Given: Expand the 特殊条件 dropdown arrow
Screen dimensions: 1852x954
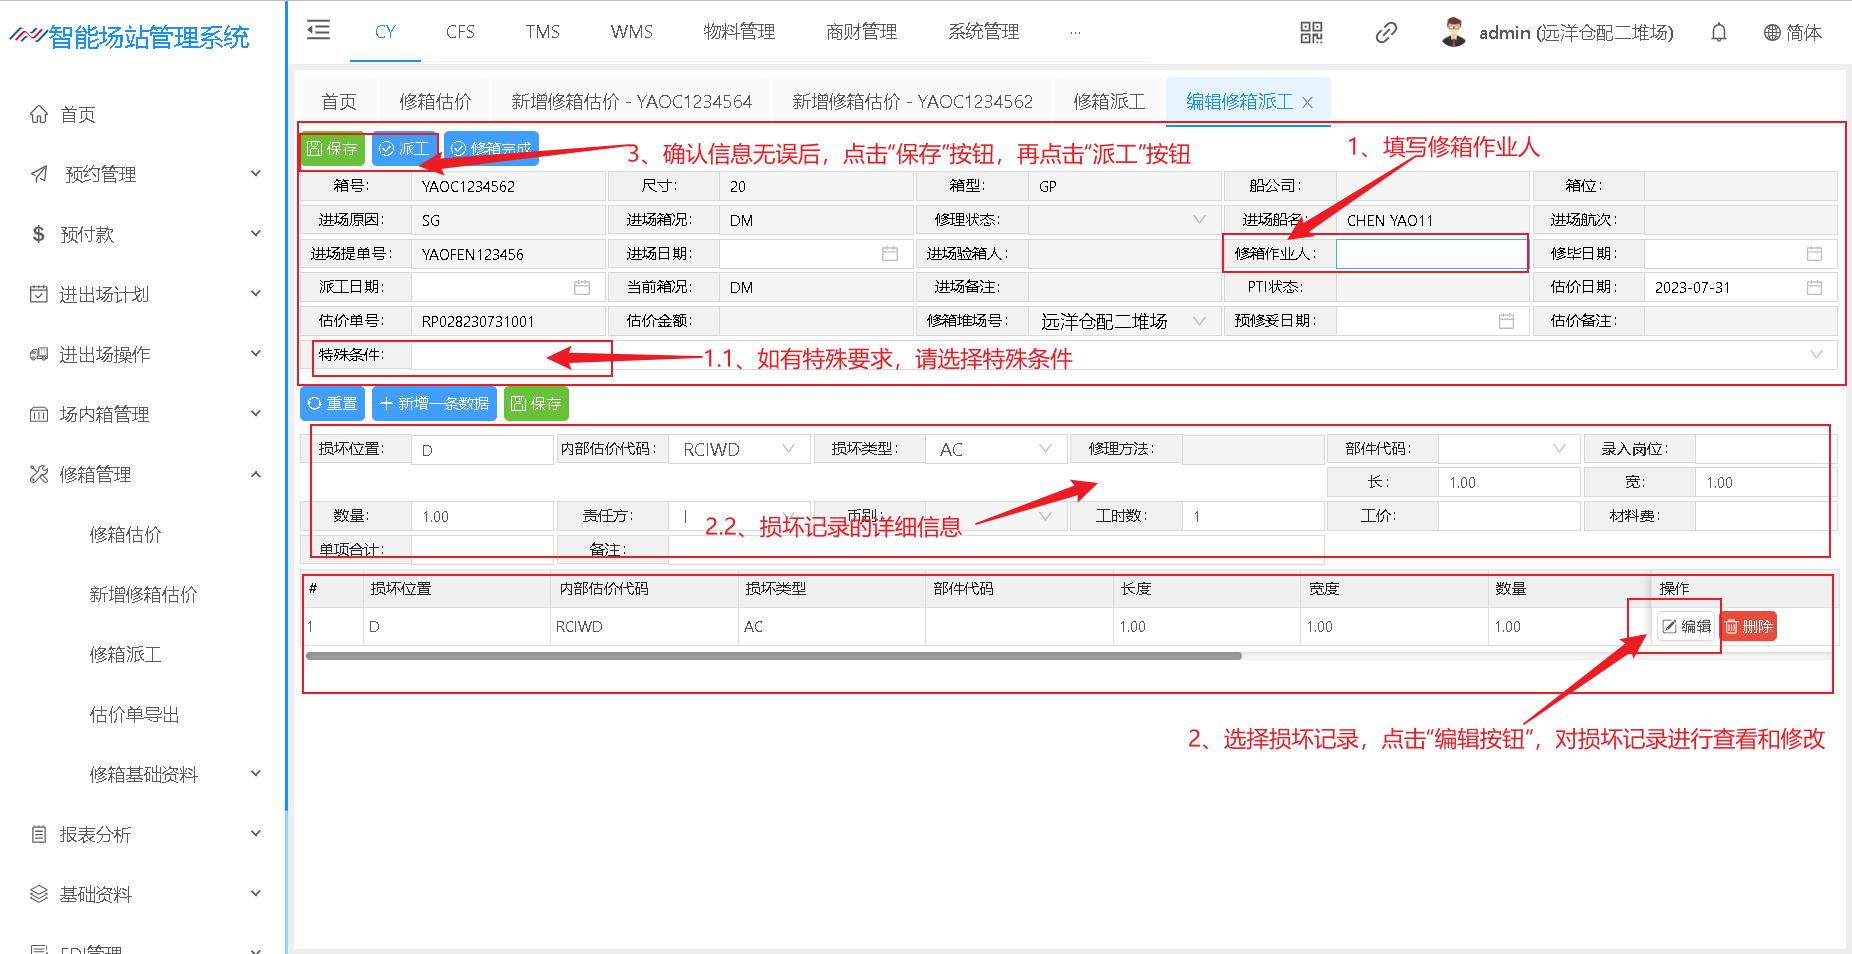Looking at the screenshot, I should click(x=1816, y=355).
